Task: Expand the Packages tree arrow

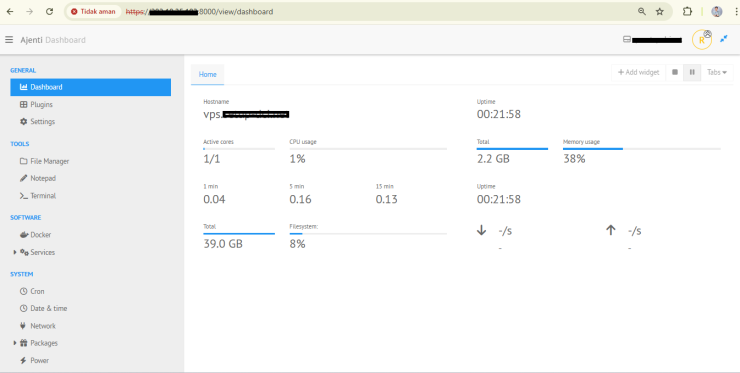Action: point(15,343)
